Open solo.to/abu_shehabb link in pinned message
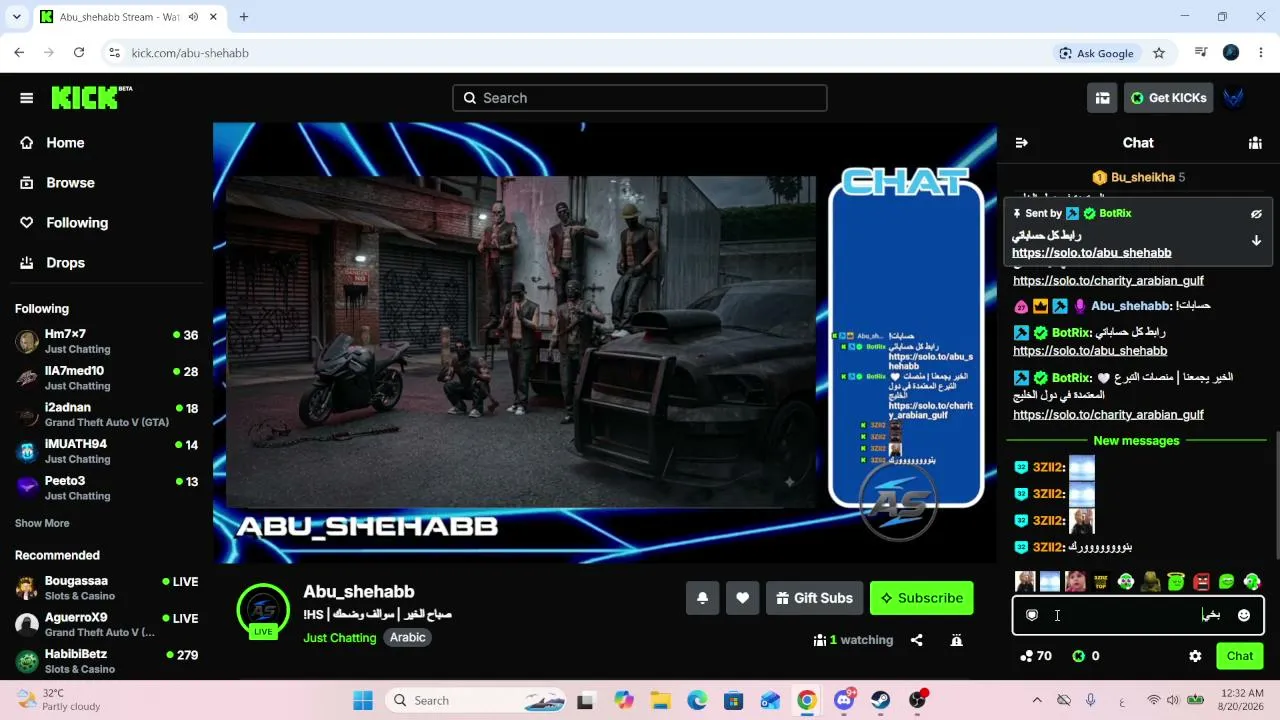 (x=1092, y=253)
